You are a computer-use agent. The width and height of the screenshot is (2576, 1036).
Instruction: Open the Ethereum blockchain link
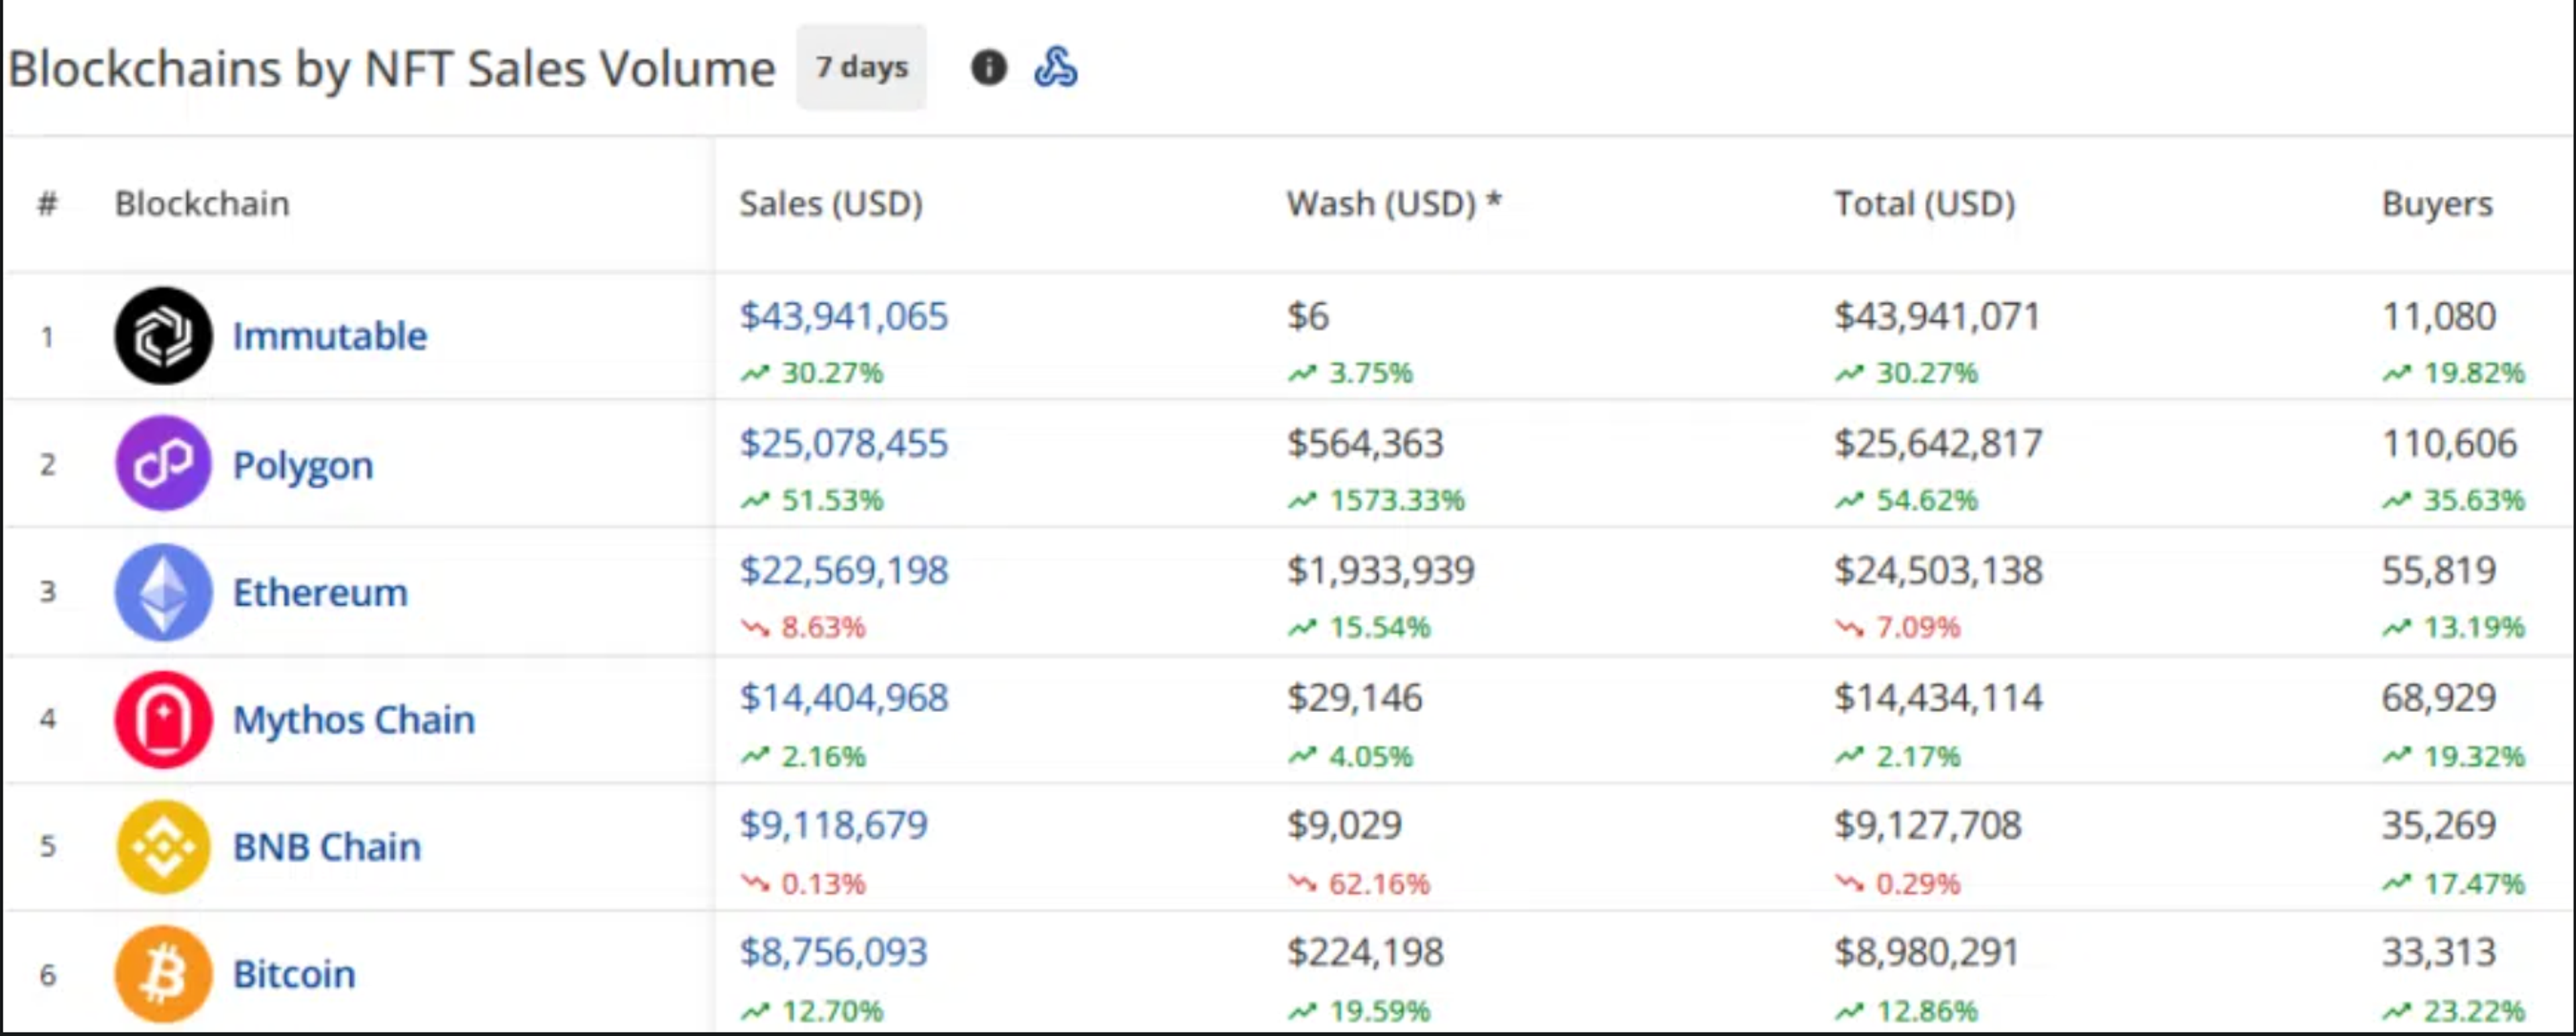(x=320, y=593)
